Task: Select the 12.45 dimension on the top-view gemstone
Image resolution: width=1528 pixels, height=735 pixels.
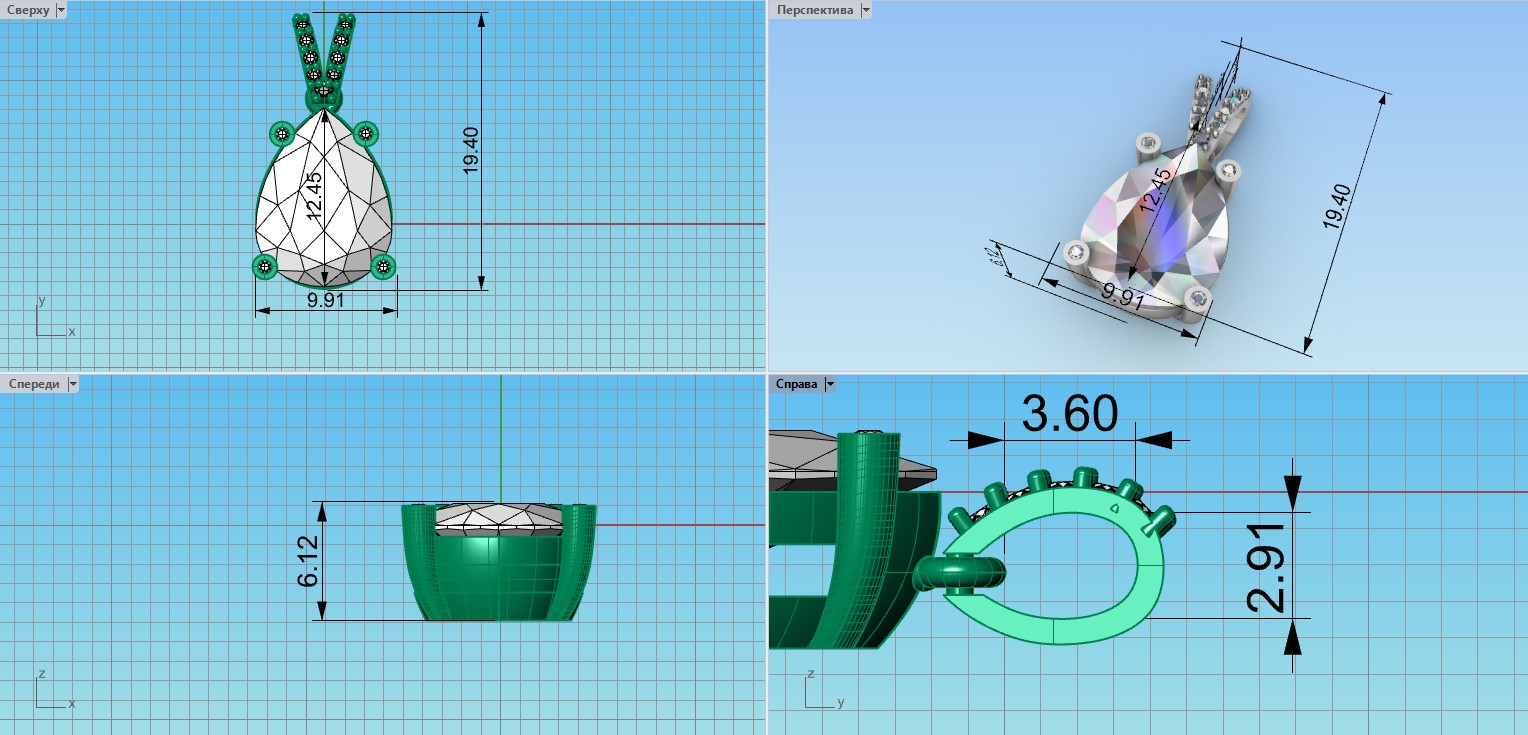Action: pyautogui.click(x=314, y=195)
